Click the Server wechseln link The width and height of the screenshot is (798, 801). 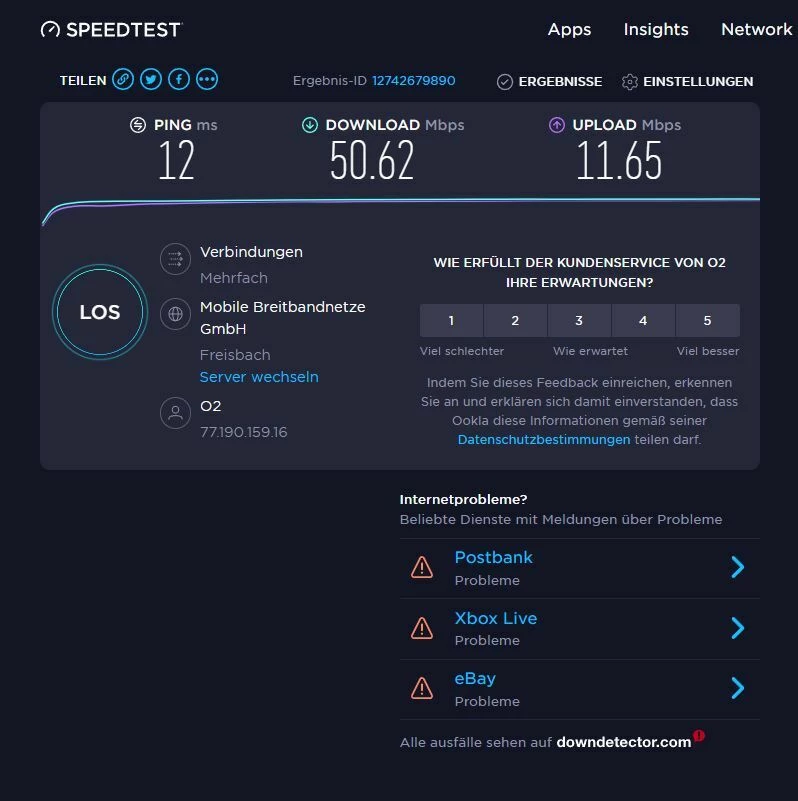point(259,377)
